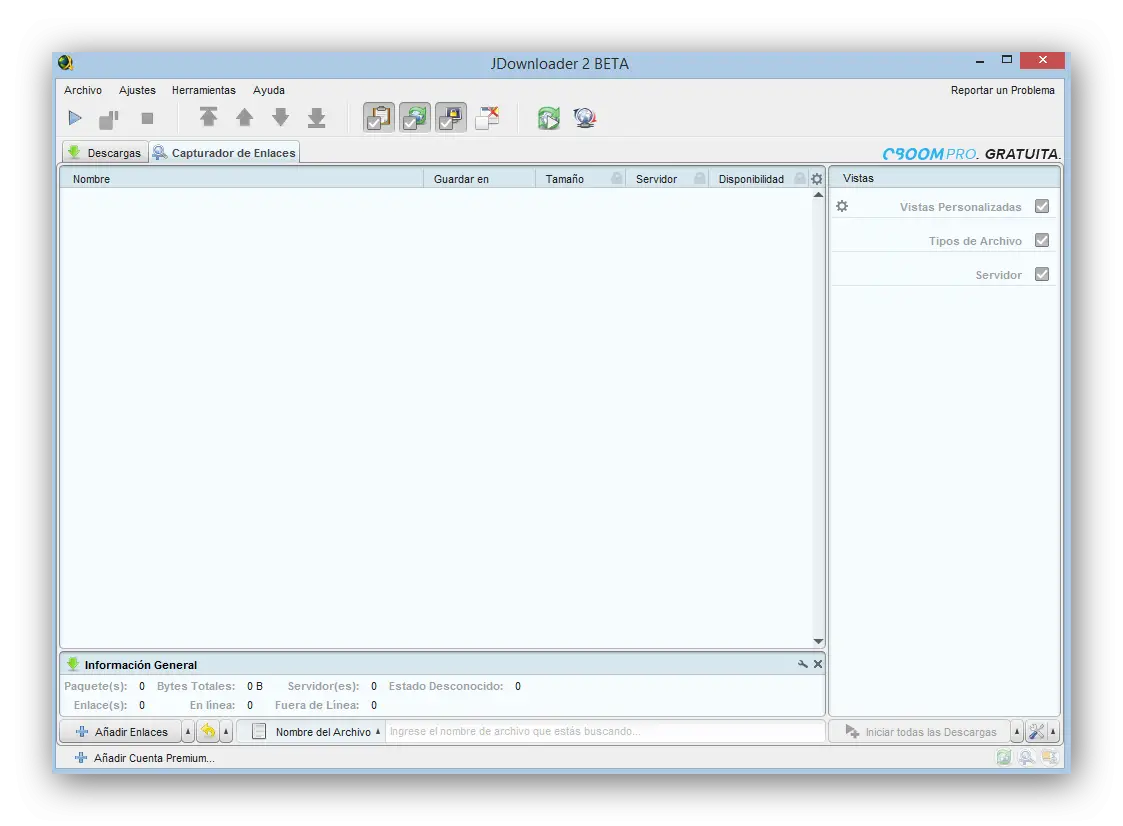Click Reportar un Problema
Image resolution: width=1123 pixels, height=826 pixels.
click(1003, 90)
